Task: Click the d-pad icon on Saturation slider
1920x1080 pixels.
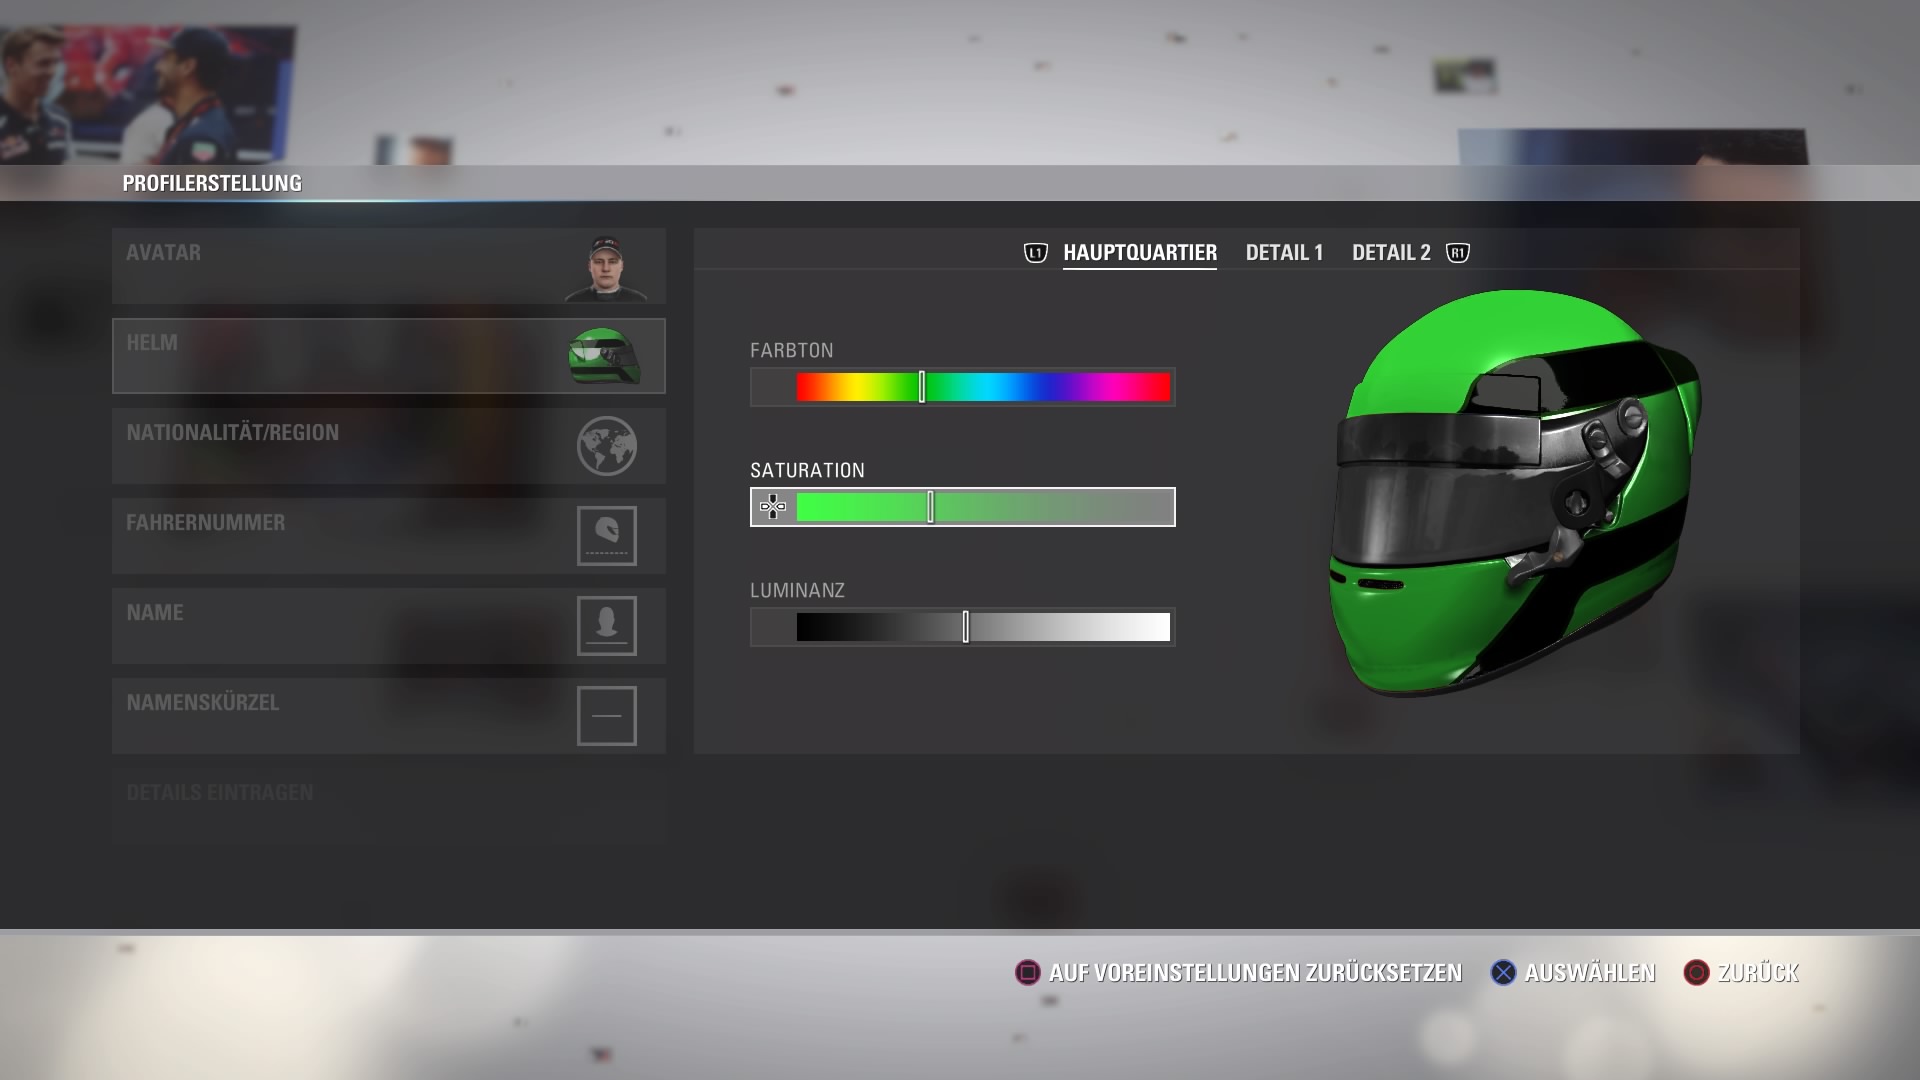Action: click(x=773, y=507)
